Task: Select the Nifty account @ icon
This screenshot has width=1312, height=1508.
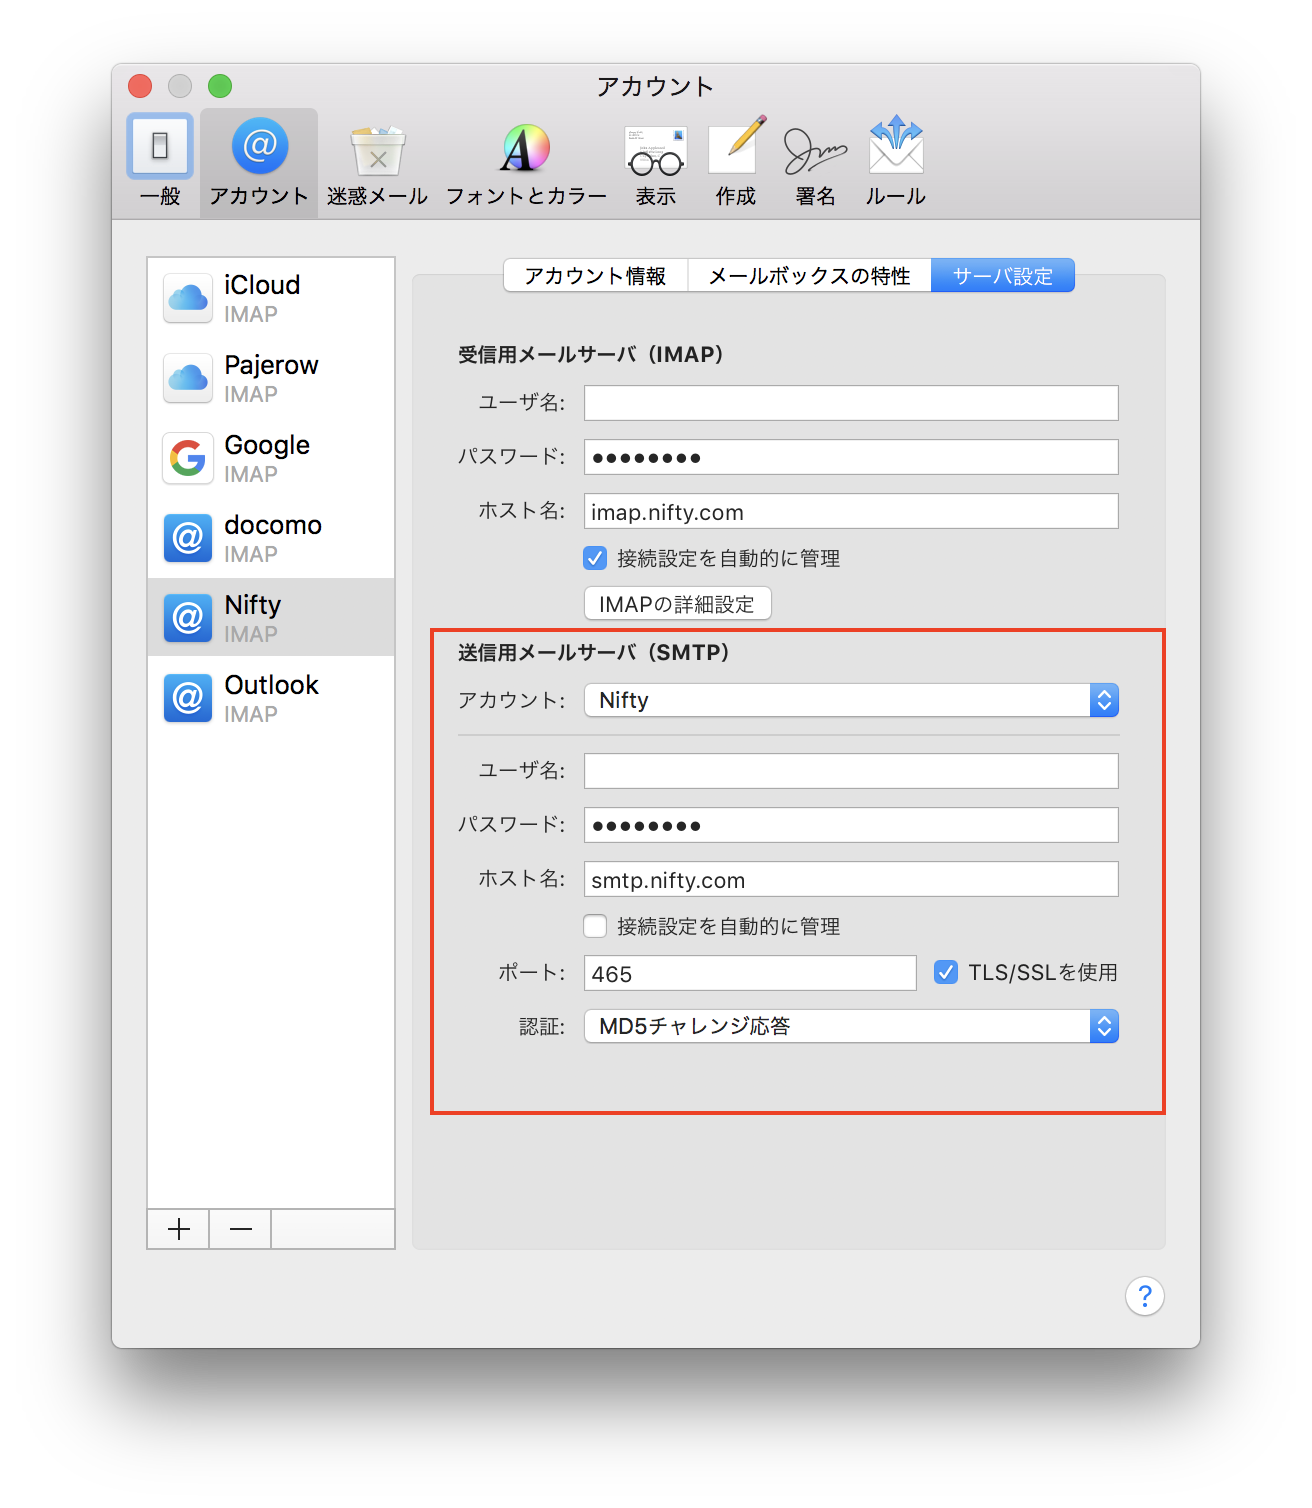Action: pos(188,618)
